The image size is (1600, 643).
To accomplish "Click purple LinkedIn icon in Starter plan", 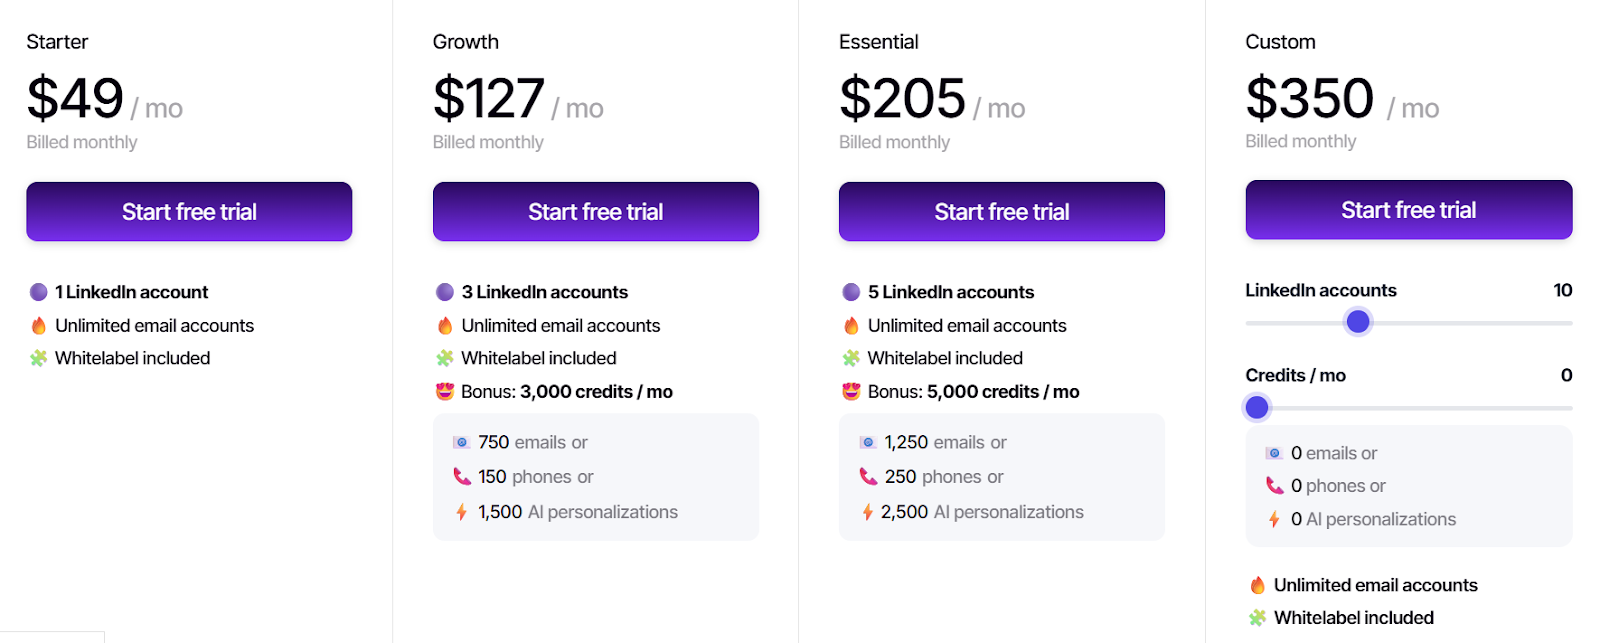I will (x=39, y=292).
